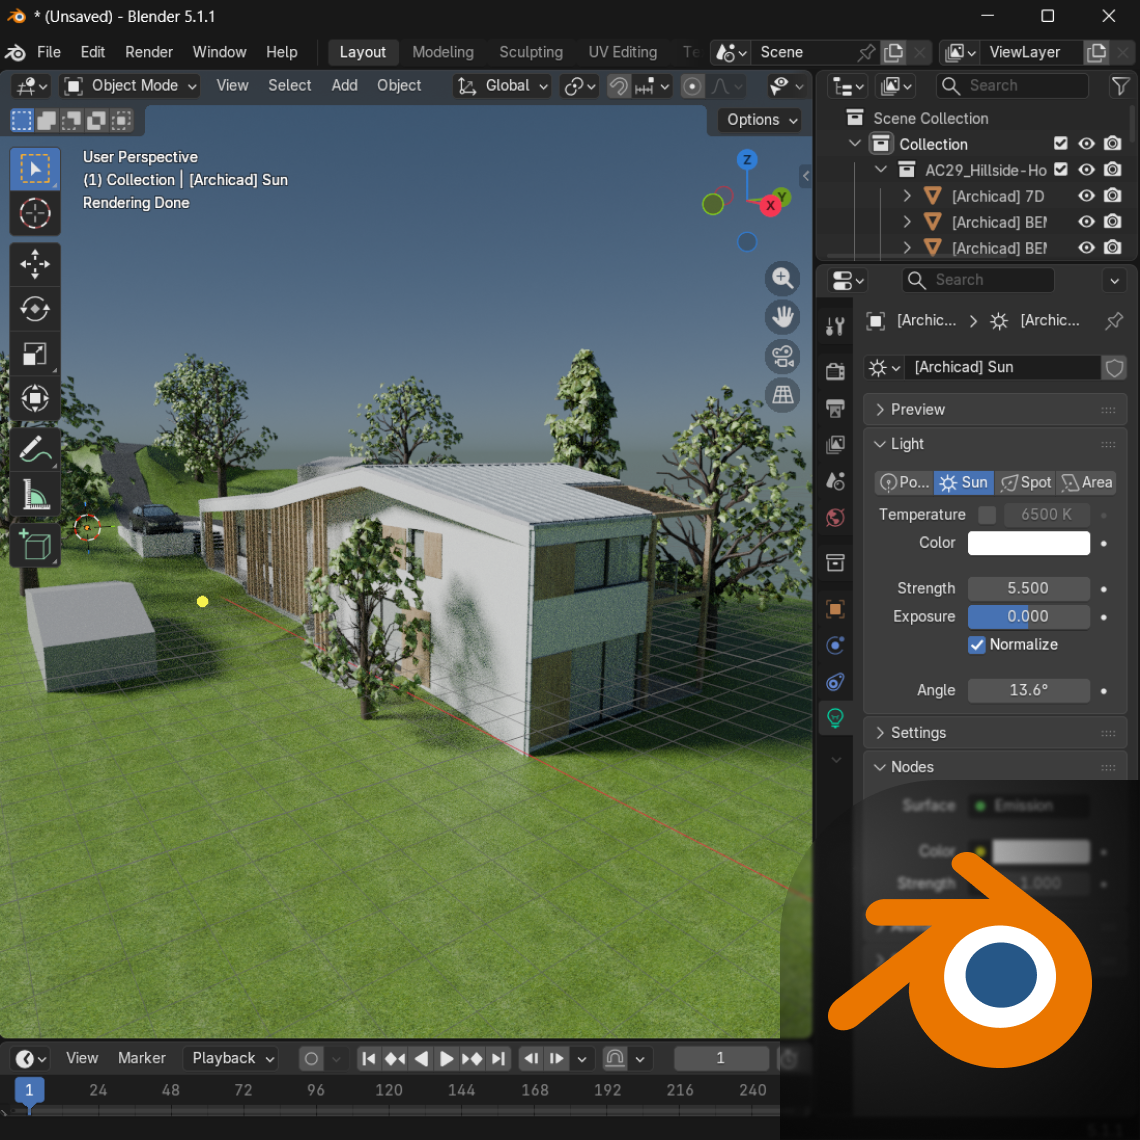This screenshot has height=1140, width=1140.
Task: Switch to the Sculpting workspace tab
Action: coord(531,52)
